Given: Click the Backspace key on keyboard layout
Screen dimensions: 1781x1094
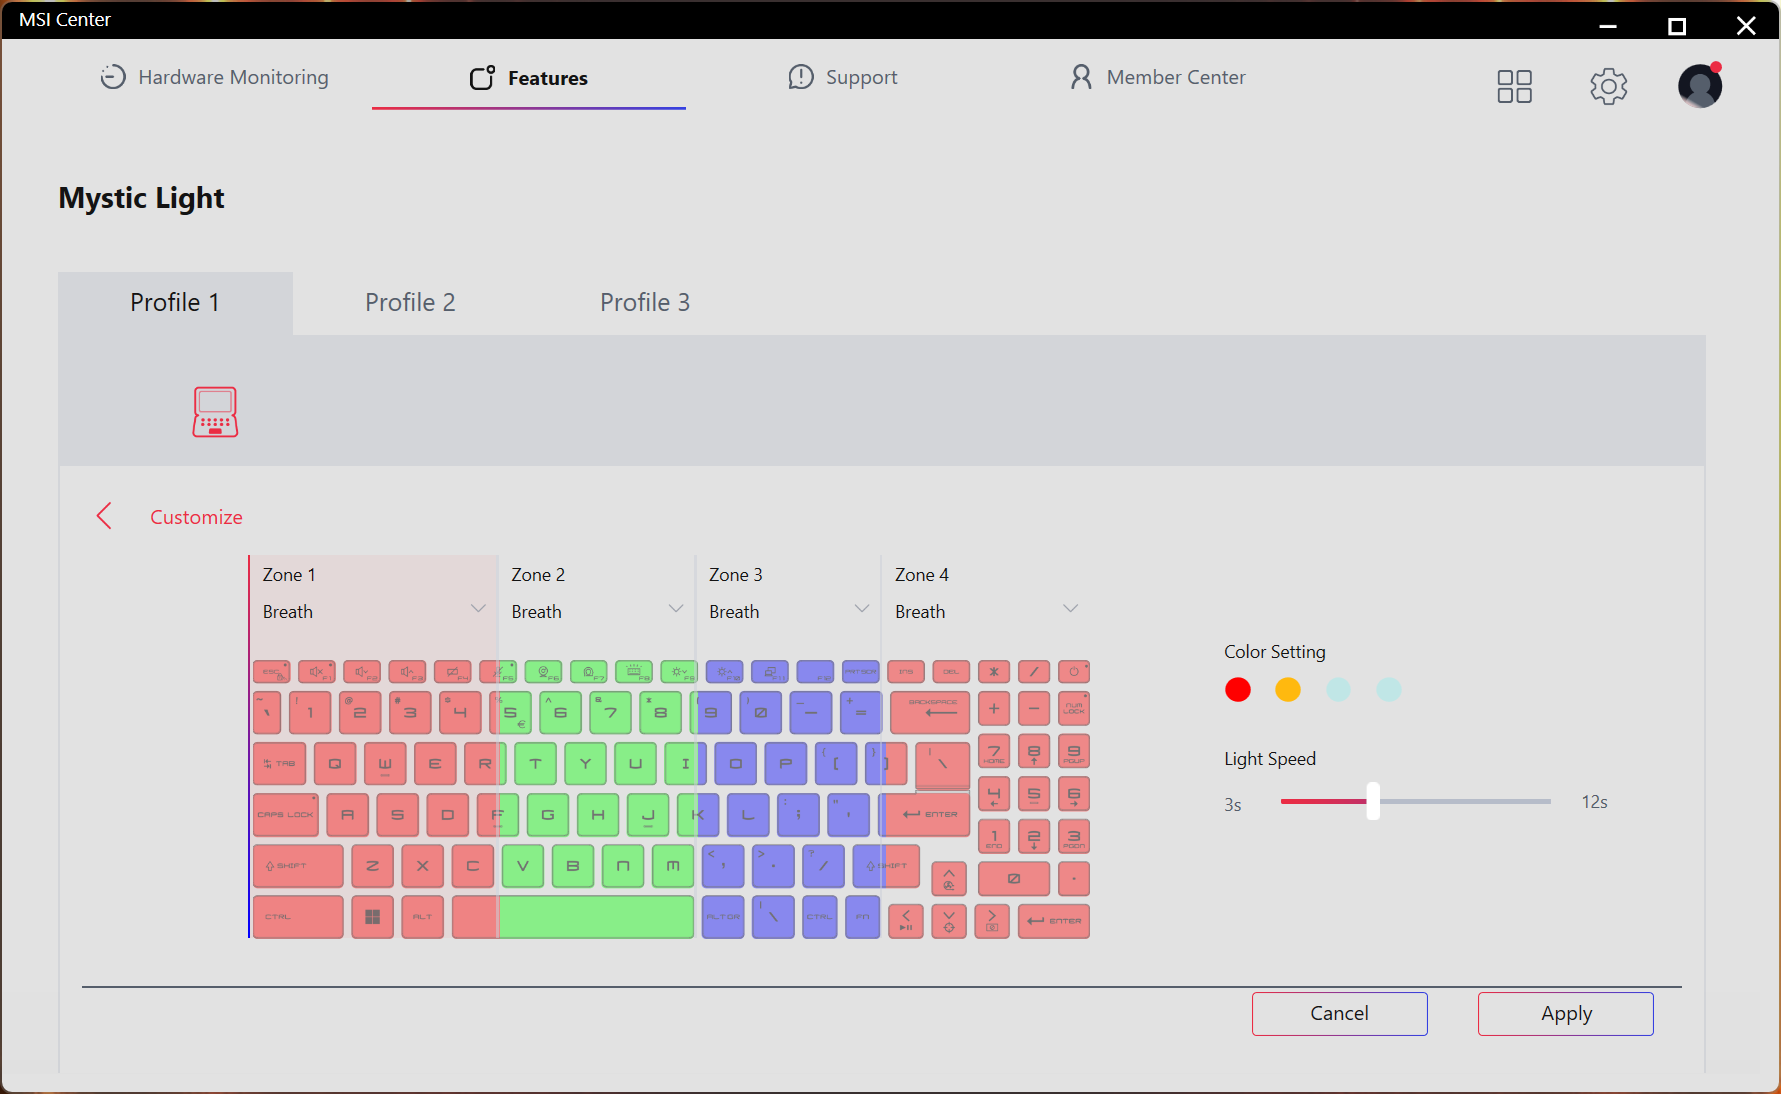Looking at the screenshot, I should pos(930,712).
